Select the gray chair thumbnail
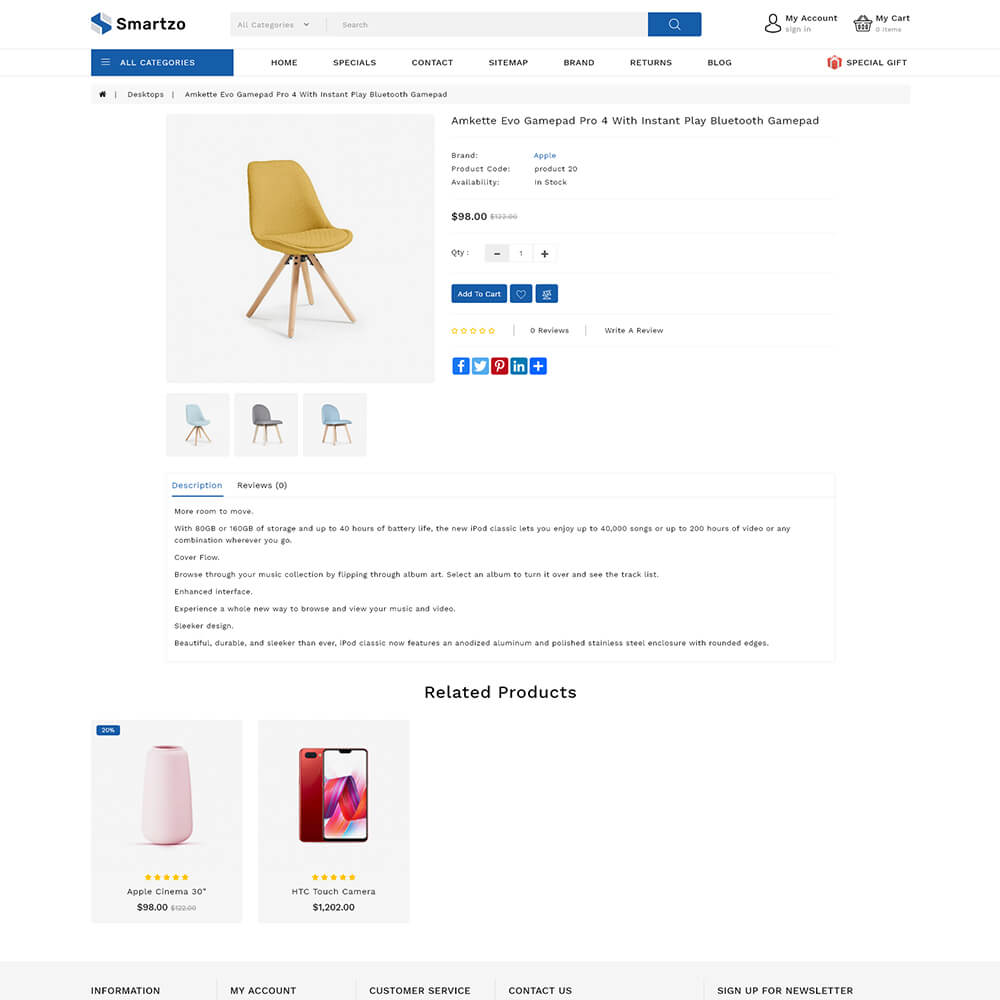The height and width of the screenshot is (1000, 1000). pyautogui.click(x=266, y=425)
